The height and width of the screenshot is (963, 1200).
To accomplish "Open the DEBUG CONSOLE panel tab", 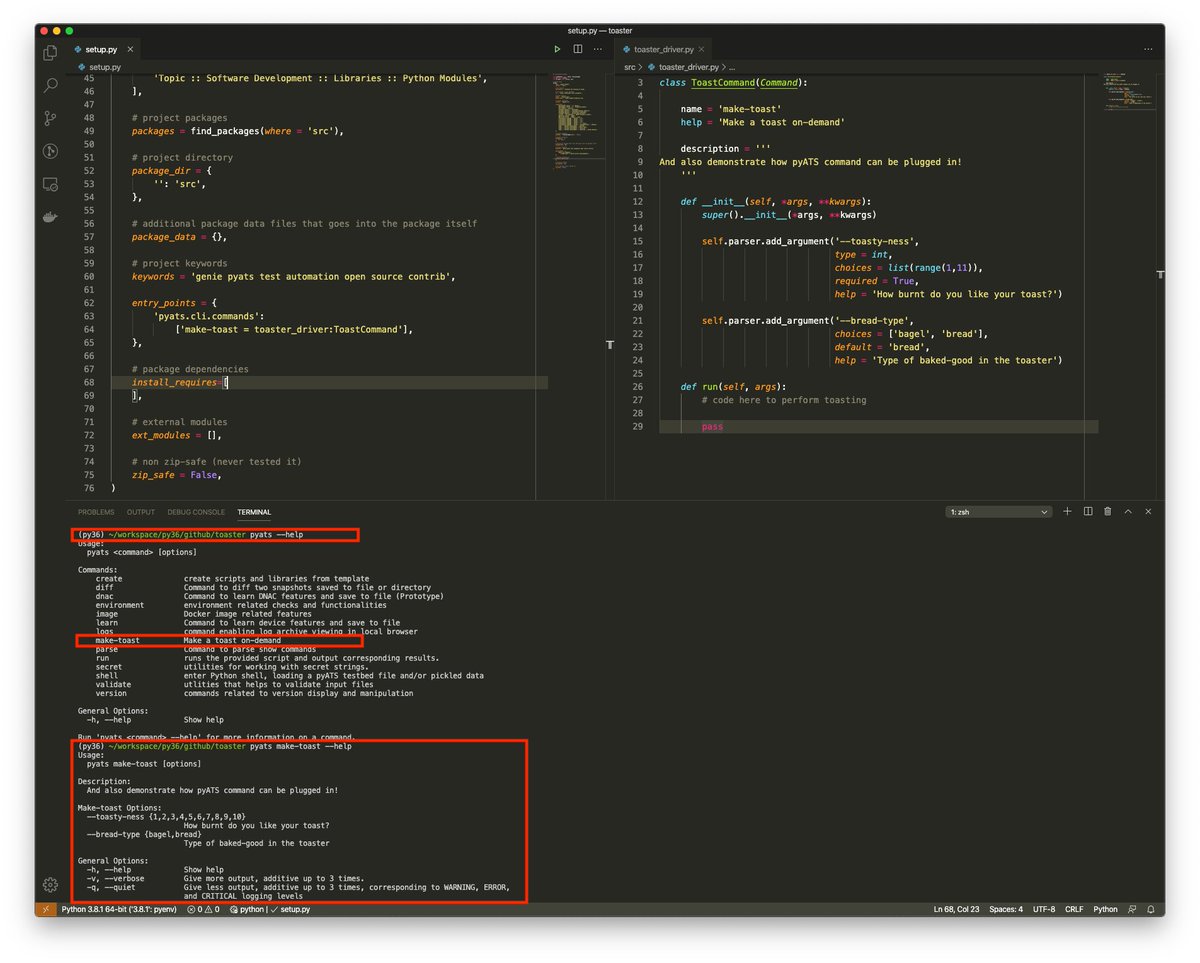I will pyautogui.click(x=197, y=512).
